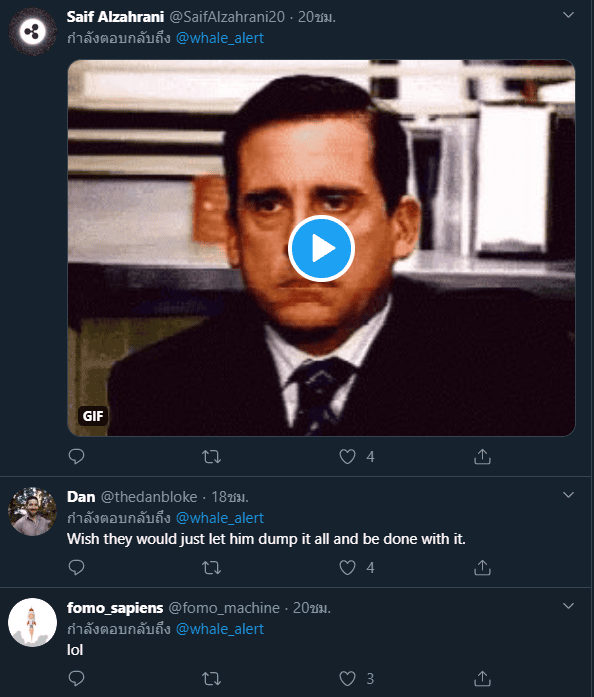
Task: Retweet Dan's tweet about dumping it all
Action: click(x=212, y=567)
